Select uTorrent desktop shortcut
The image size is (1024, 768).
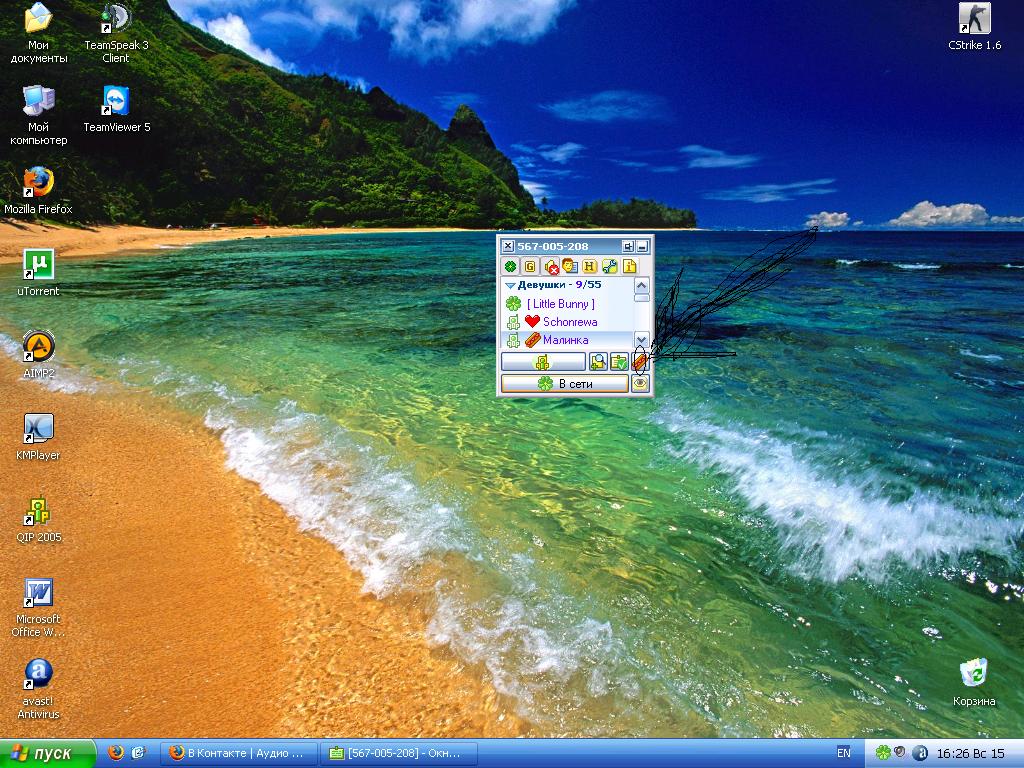[x=39, y=273]
